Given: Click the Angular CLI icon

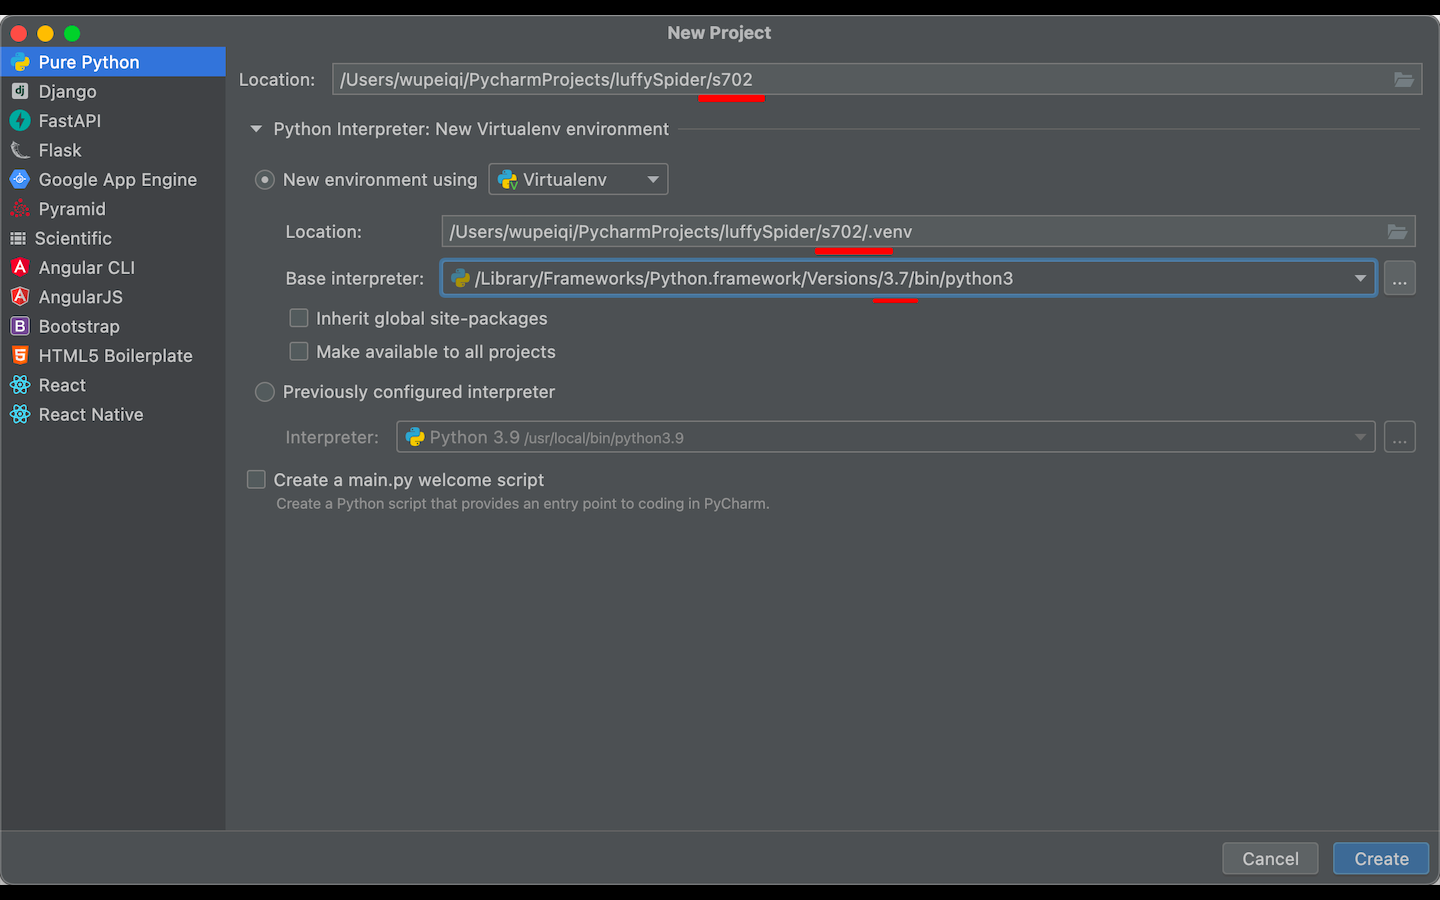Looking at the screenshot, I should point(20,267).
